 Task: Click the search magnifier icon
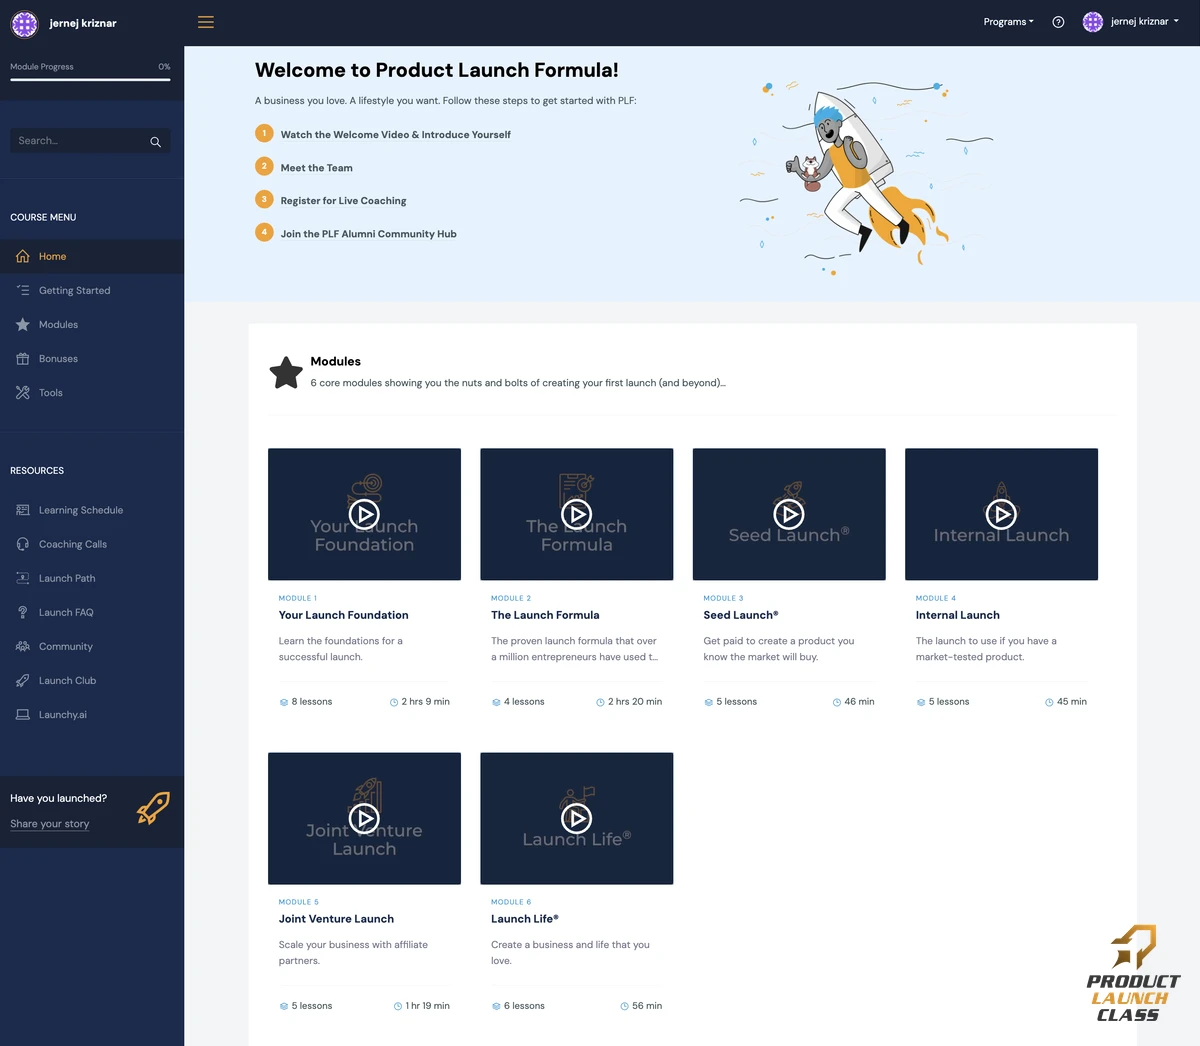(155, 142)
